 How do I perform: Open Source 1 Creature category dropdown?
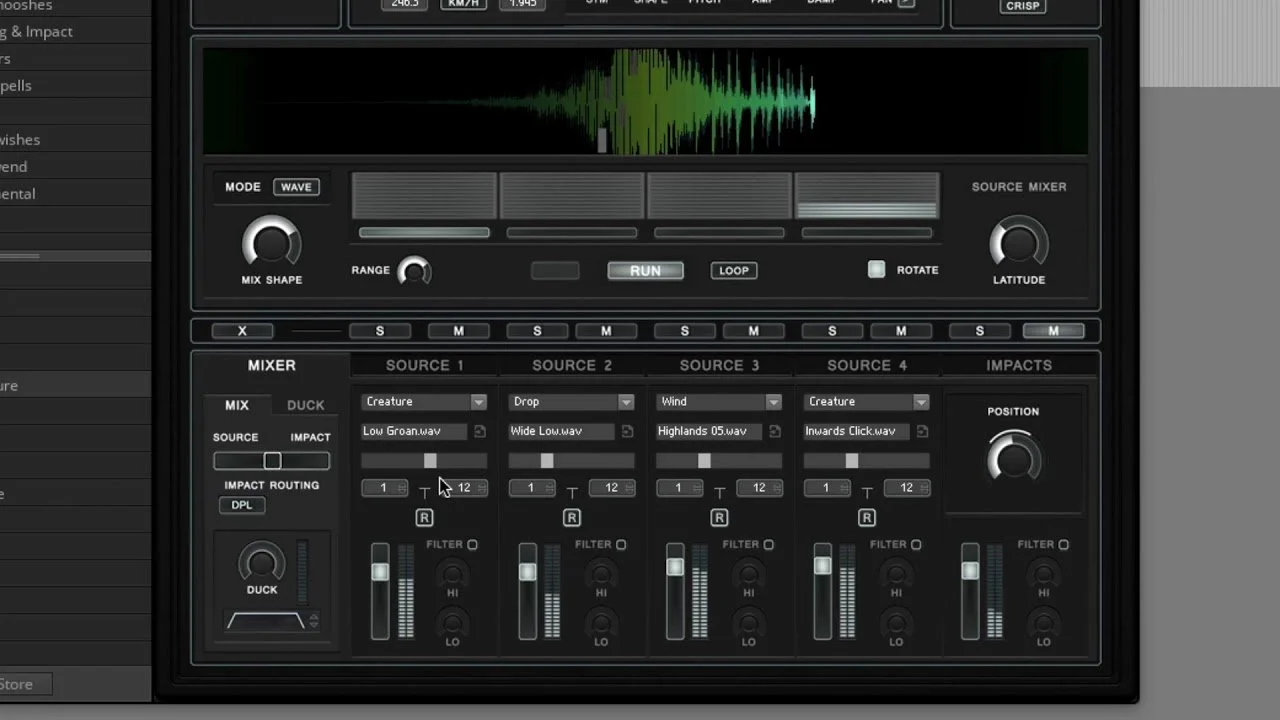(x=424, y=402)
